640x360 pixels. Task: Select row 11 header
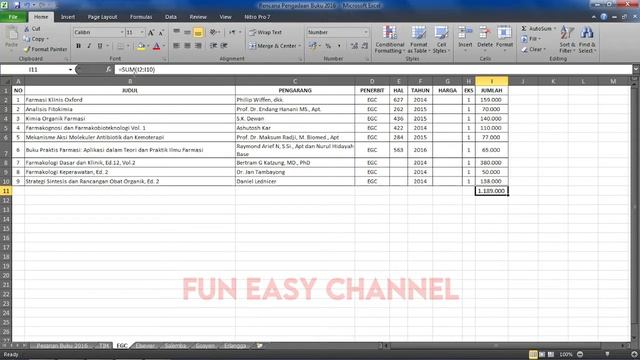[x=6, y=191]
